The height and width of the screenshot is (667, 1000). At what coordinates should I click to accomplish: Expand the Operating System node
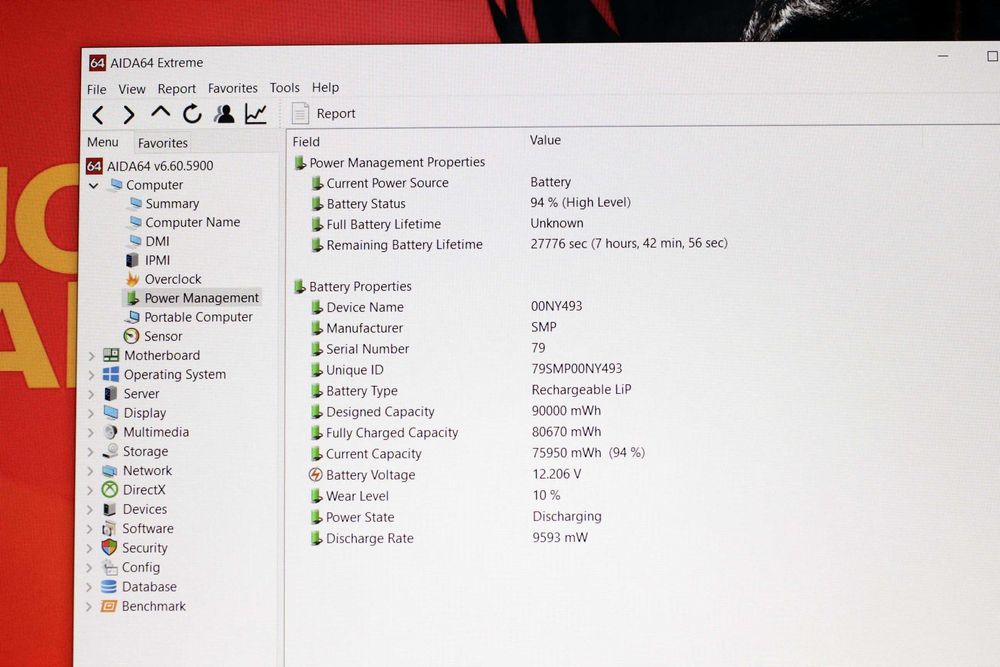click(91, 375)
